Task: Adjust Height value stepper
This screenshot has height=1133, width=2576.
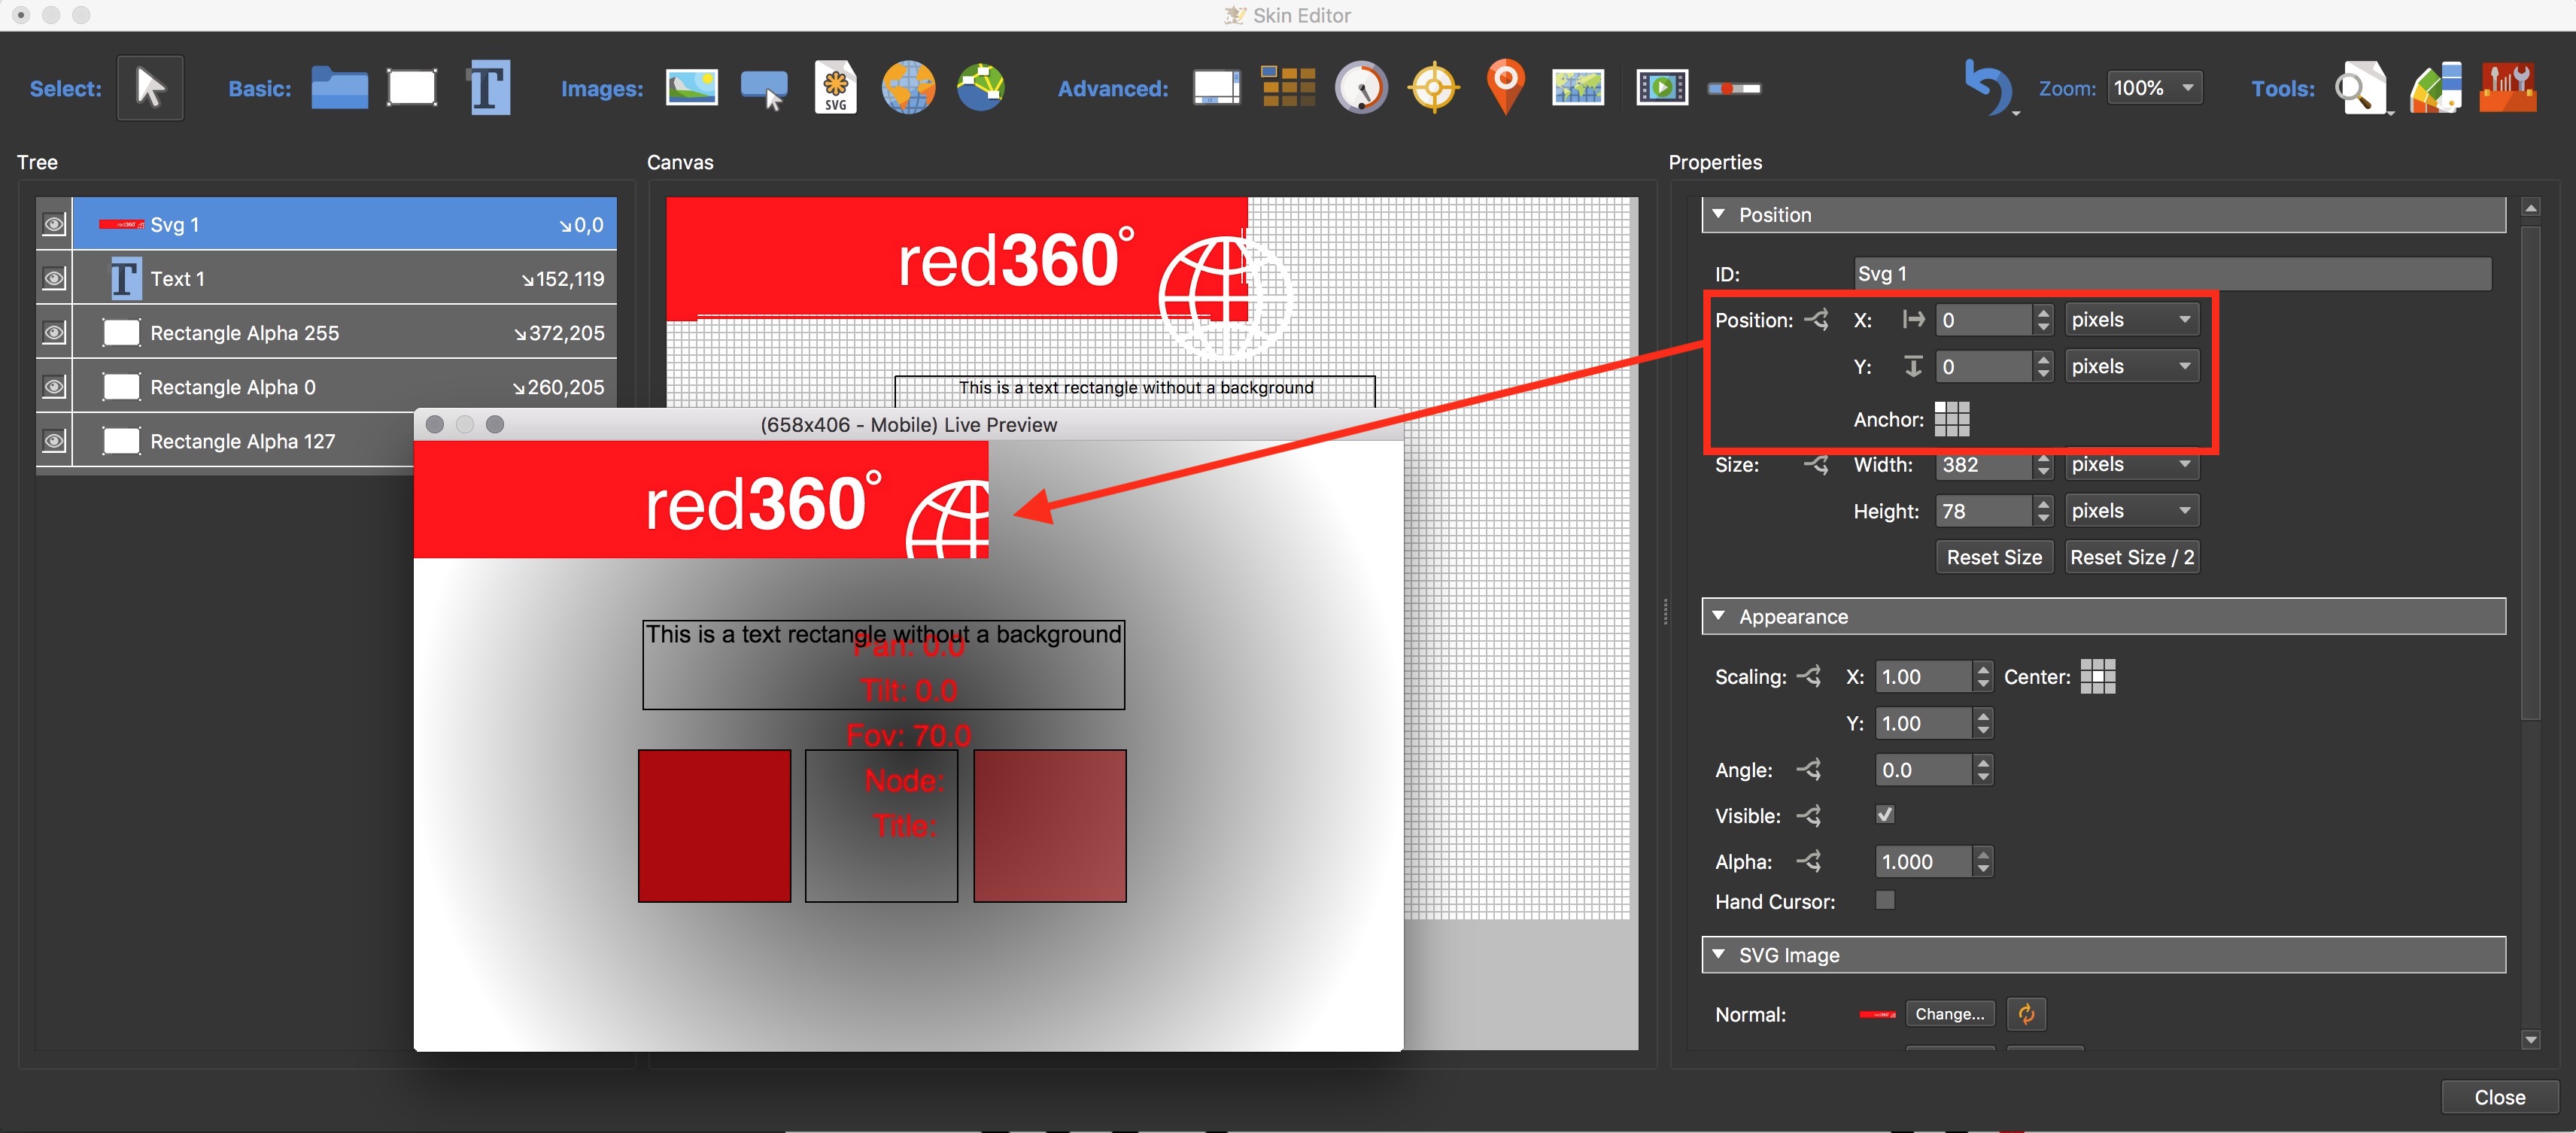Action: 2043,511
